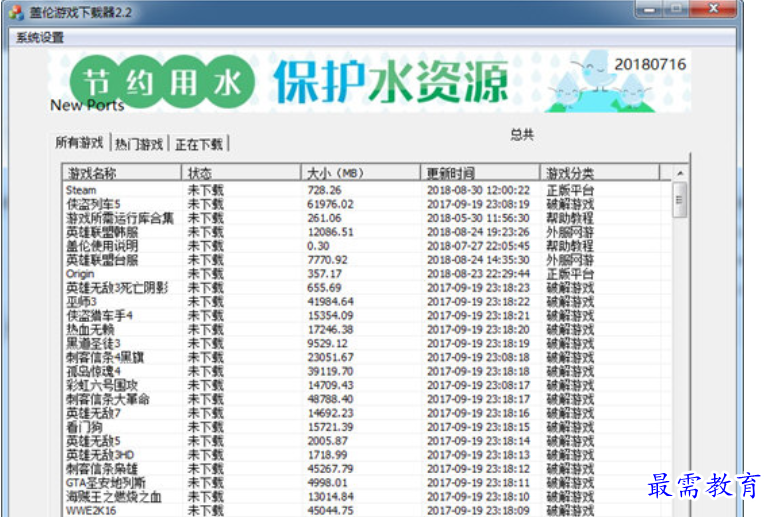Select the 海贼王之燃烧之血 row
This screenshot has width=769, height=517.
(367, 497)
